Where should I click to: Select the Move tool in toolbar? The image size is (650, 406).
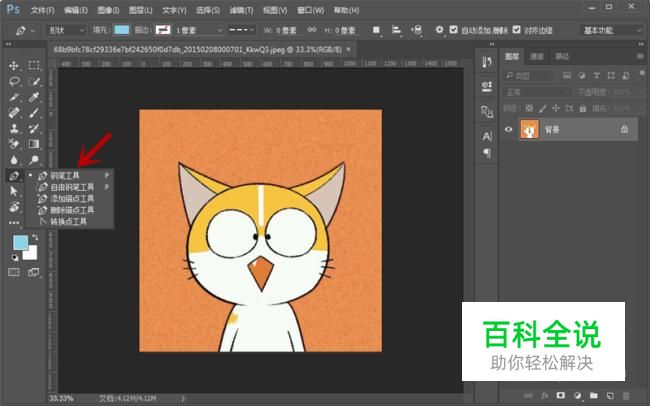click(14, 66)
